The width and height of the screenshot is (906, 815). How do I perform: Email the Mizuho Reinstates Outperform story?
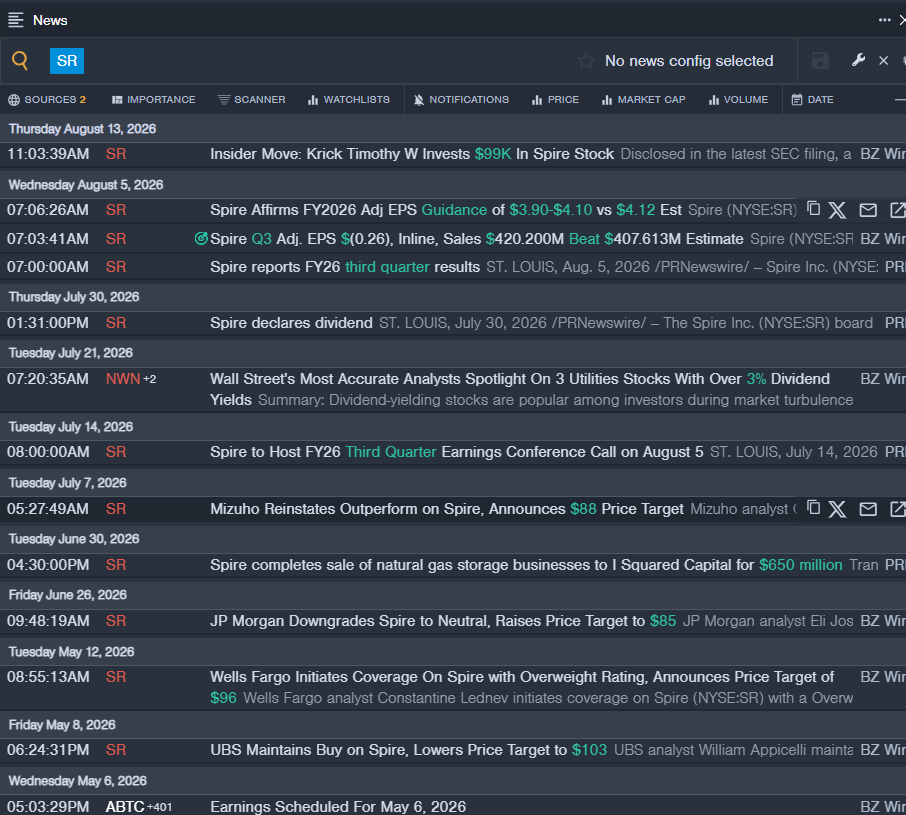(x=868, y=509)
